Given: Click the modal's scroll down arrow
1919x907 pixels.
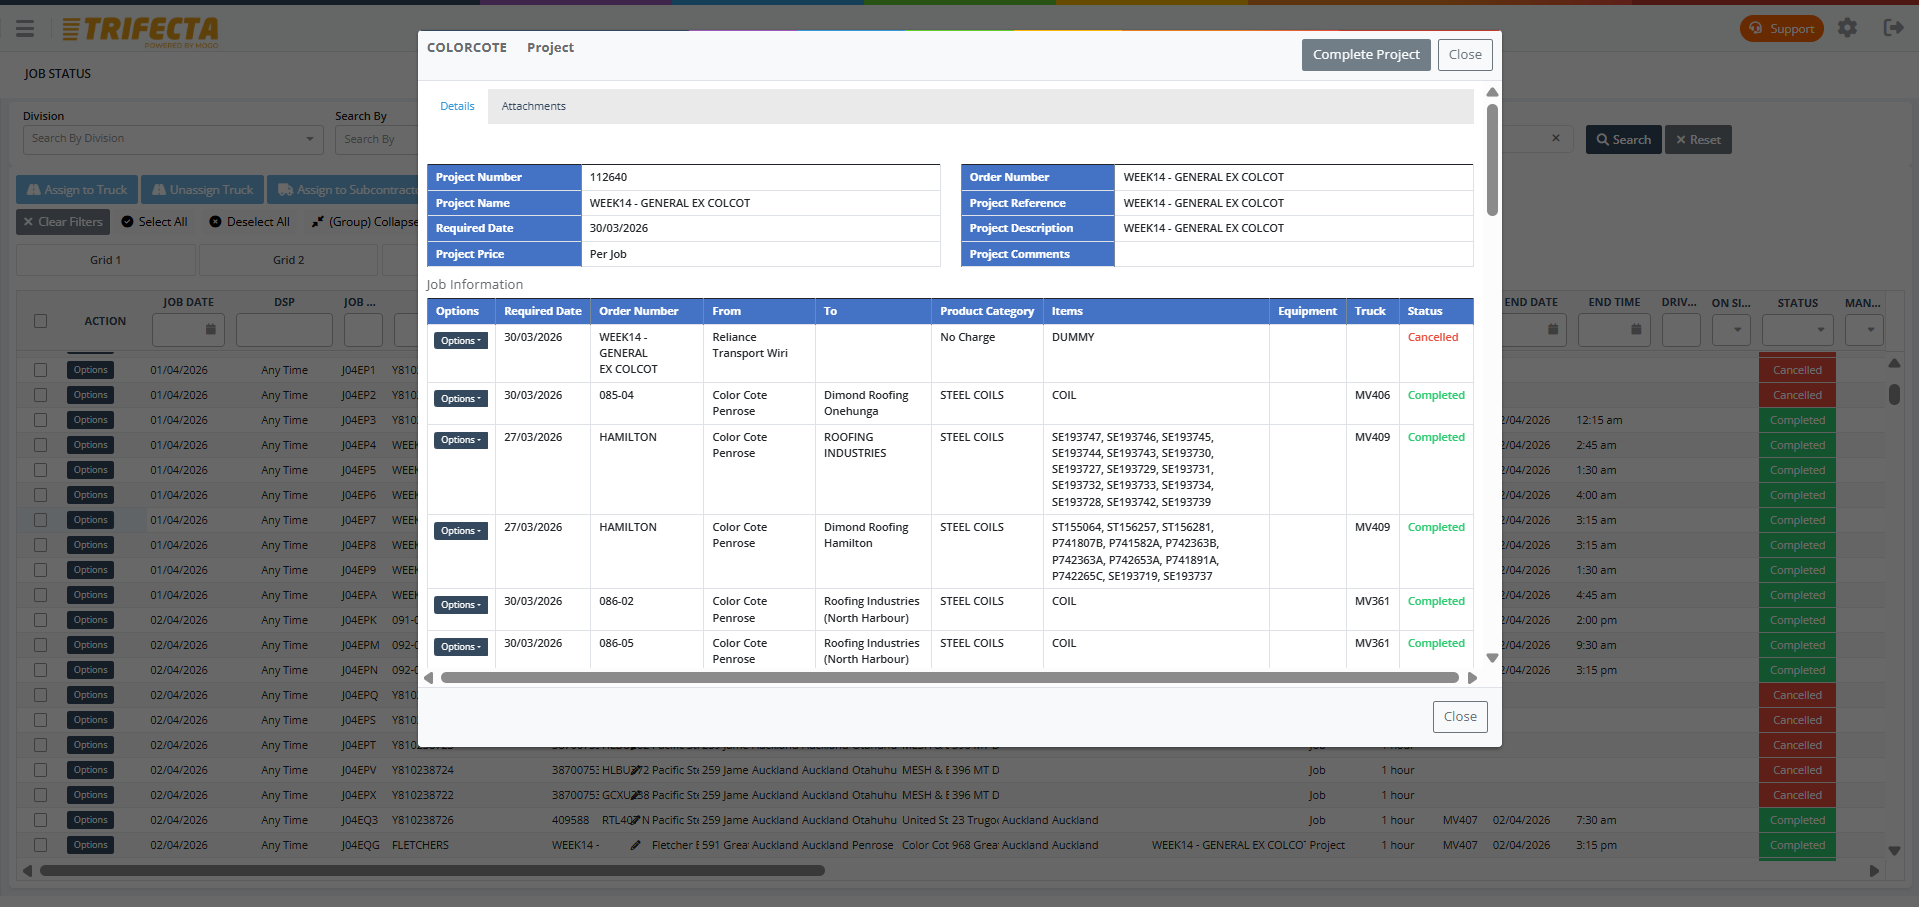Looking at the screenshot, I should point(1492,658).
